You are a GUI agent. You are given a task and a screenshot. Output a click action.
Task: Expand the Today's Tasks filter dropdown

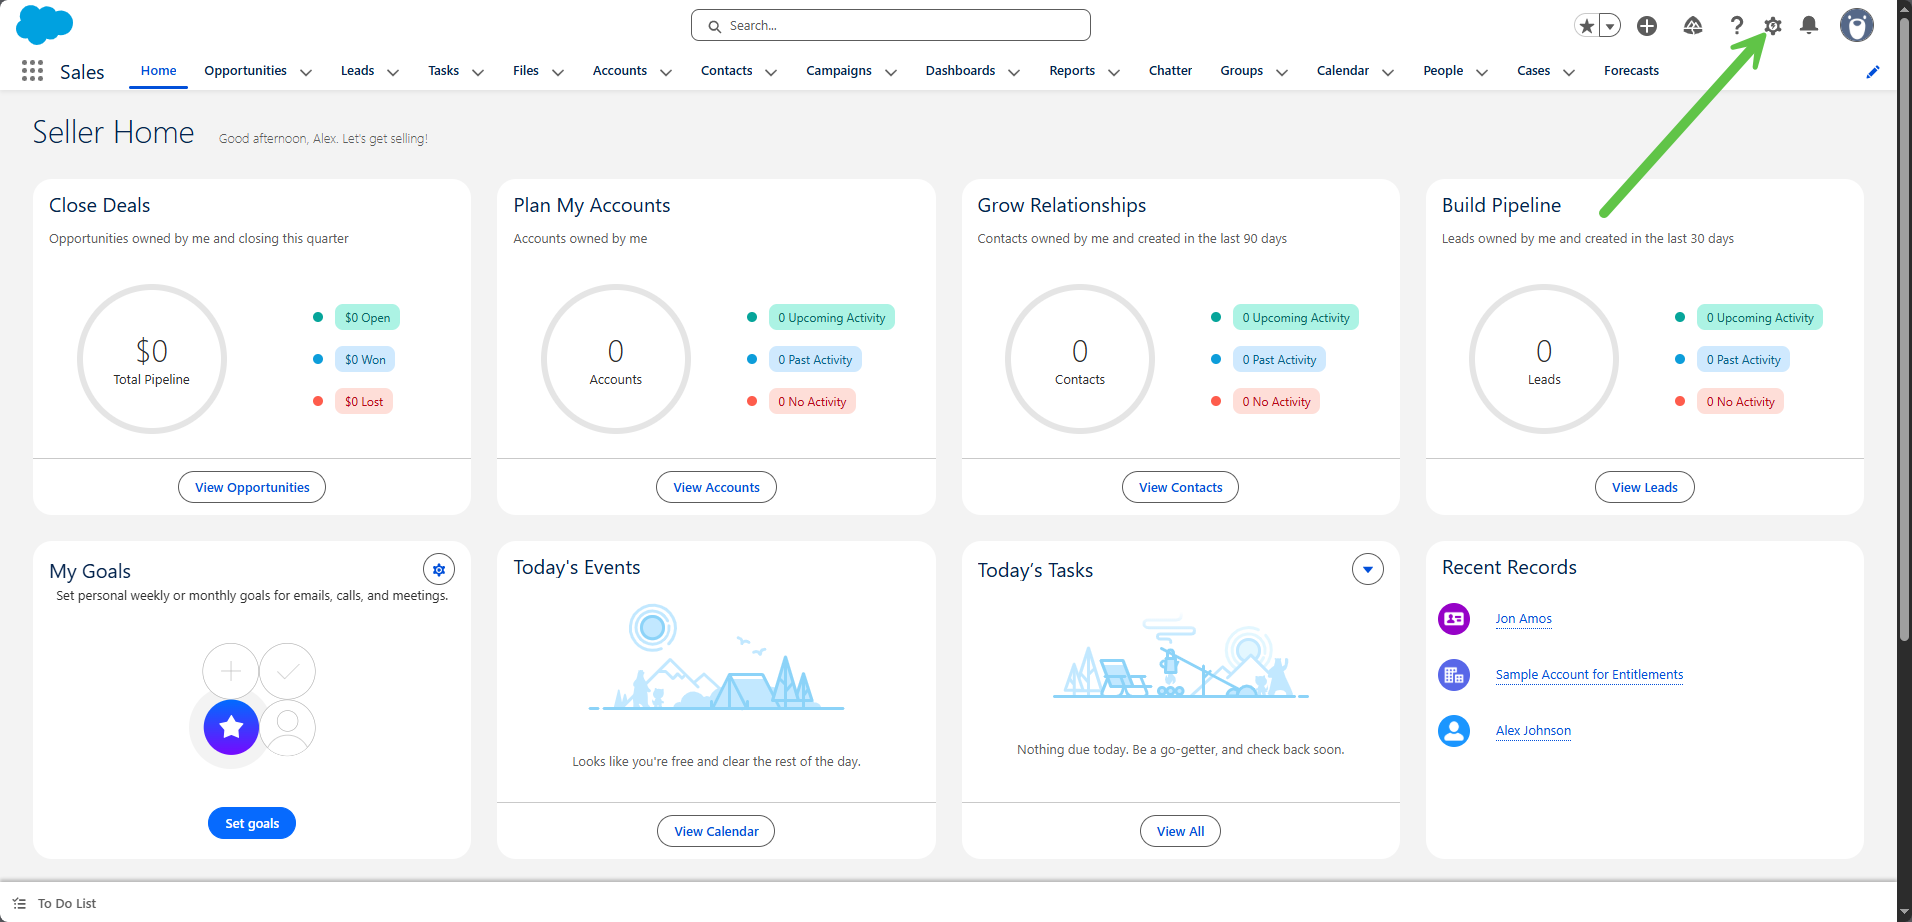click(x=1367, y=569)
